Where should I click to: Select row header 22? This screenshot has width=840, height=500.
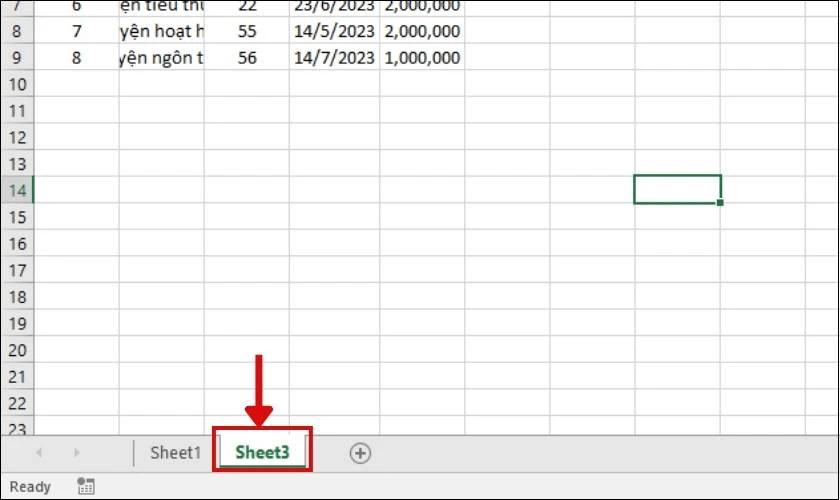[x=17, y=403]
